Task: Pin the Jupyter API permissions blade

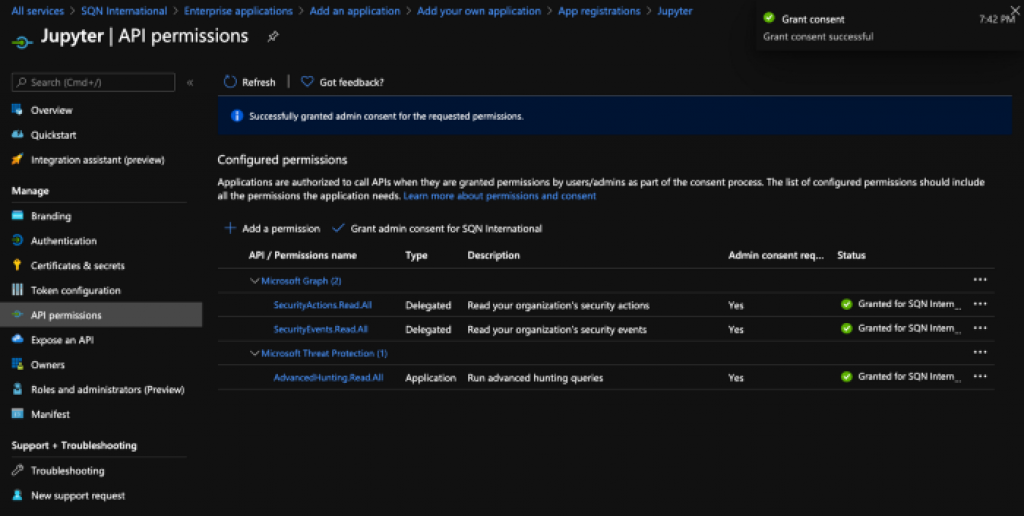Action: point(273,37)
